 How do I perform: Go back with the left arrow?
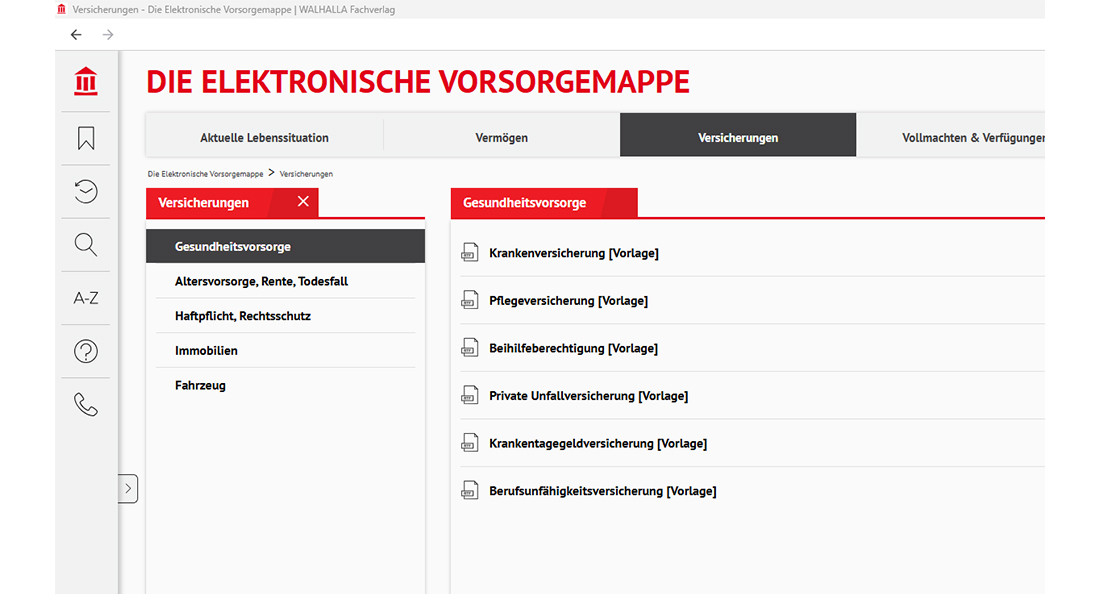(76, 34)
